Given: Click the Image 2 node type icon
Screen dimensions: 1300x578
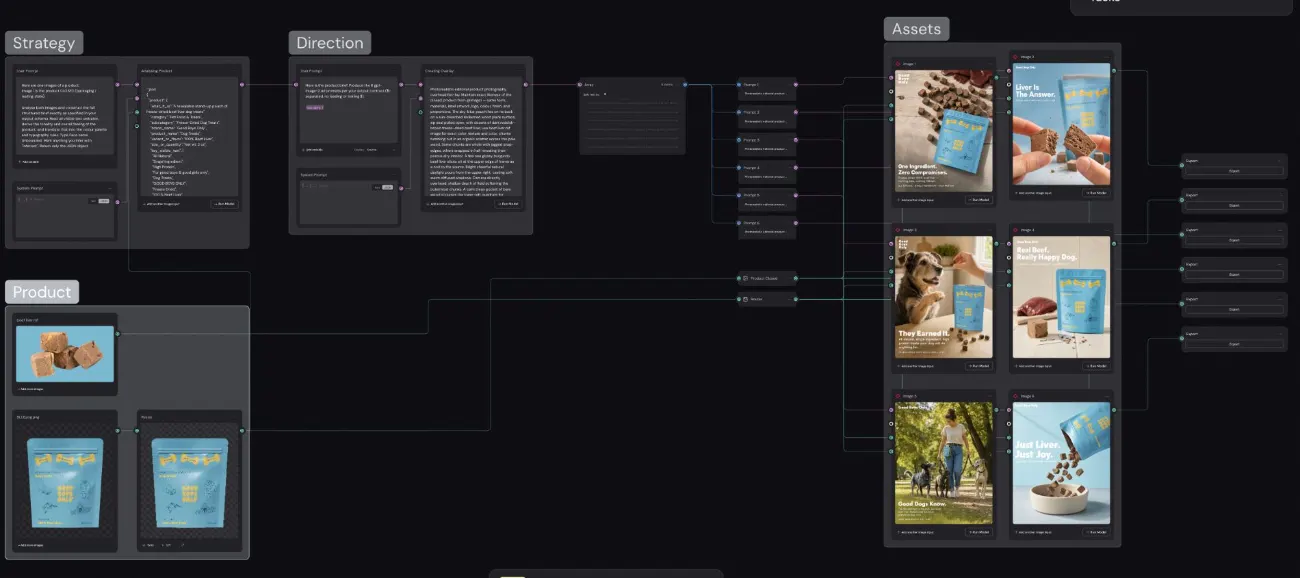Looking at the screenshot, I should point(1016,57).
